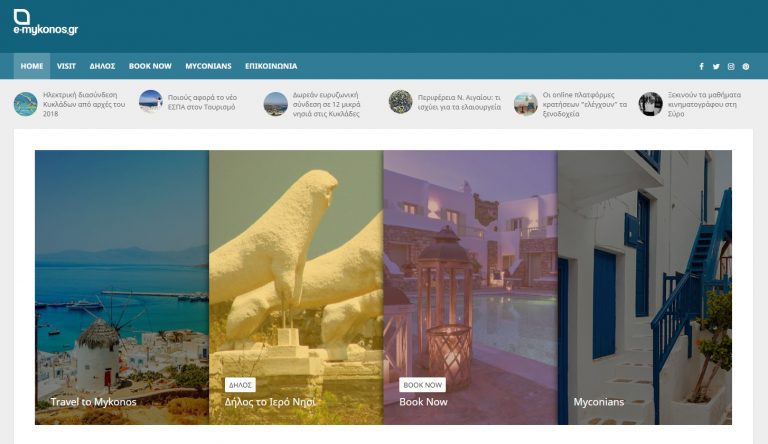Open BOOK NOW in the navigation bar
Image resolution: width=768 pixels, height=444 pixels.
(x=150, y=66)
